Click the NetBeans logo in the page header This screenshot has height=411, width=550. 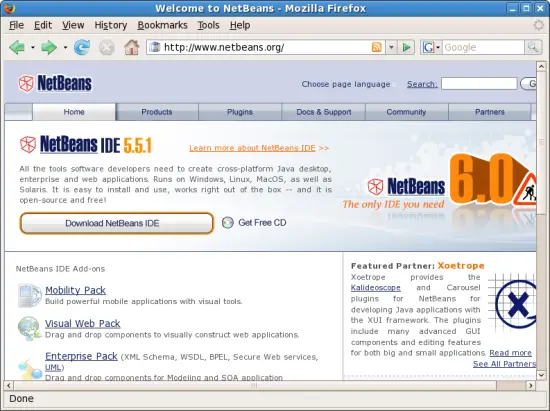click(x=55, y=83)
